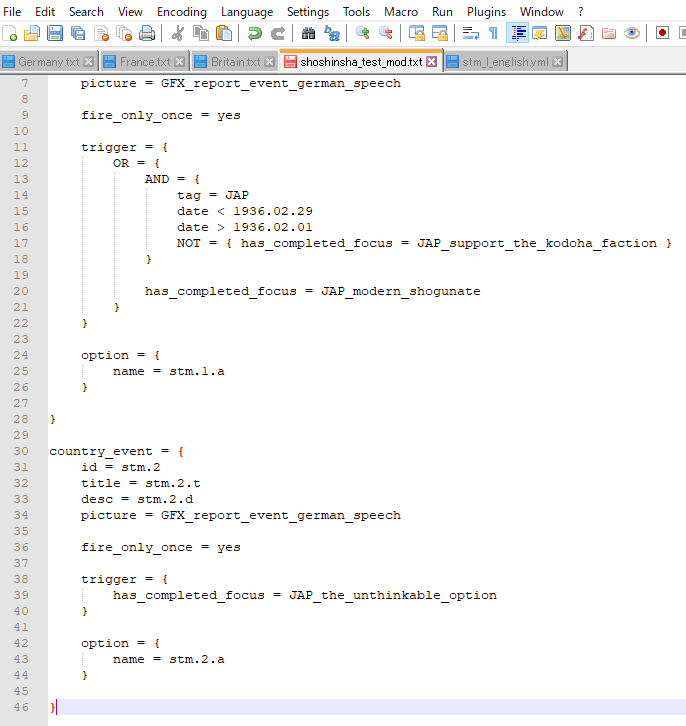
Task: Create a new file with the New toolbar icon
Action: click(10, 33)
